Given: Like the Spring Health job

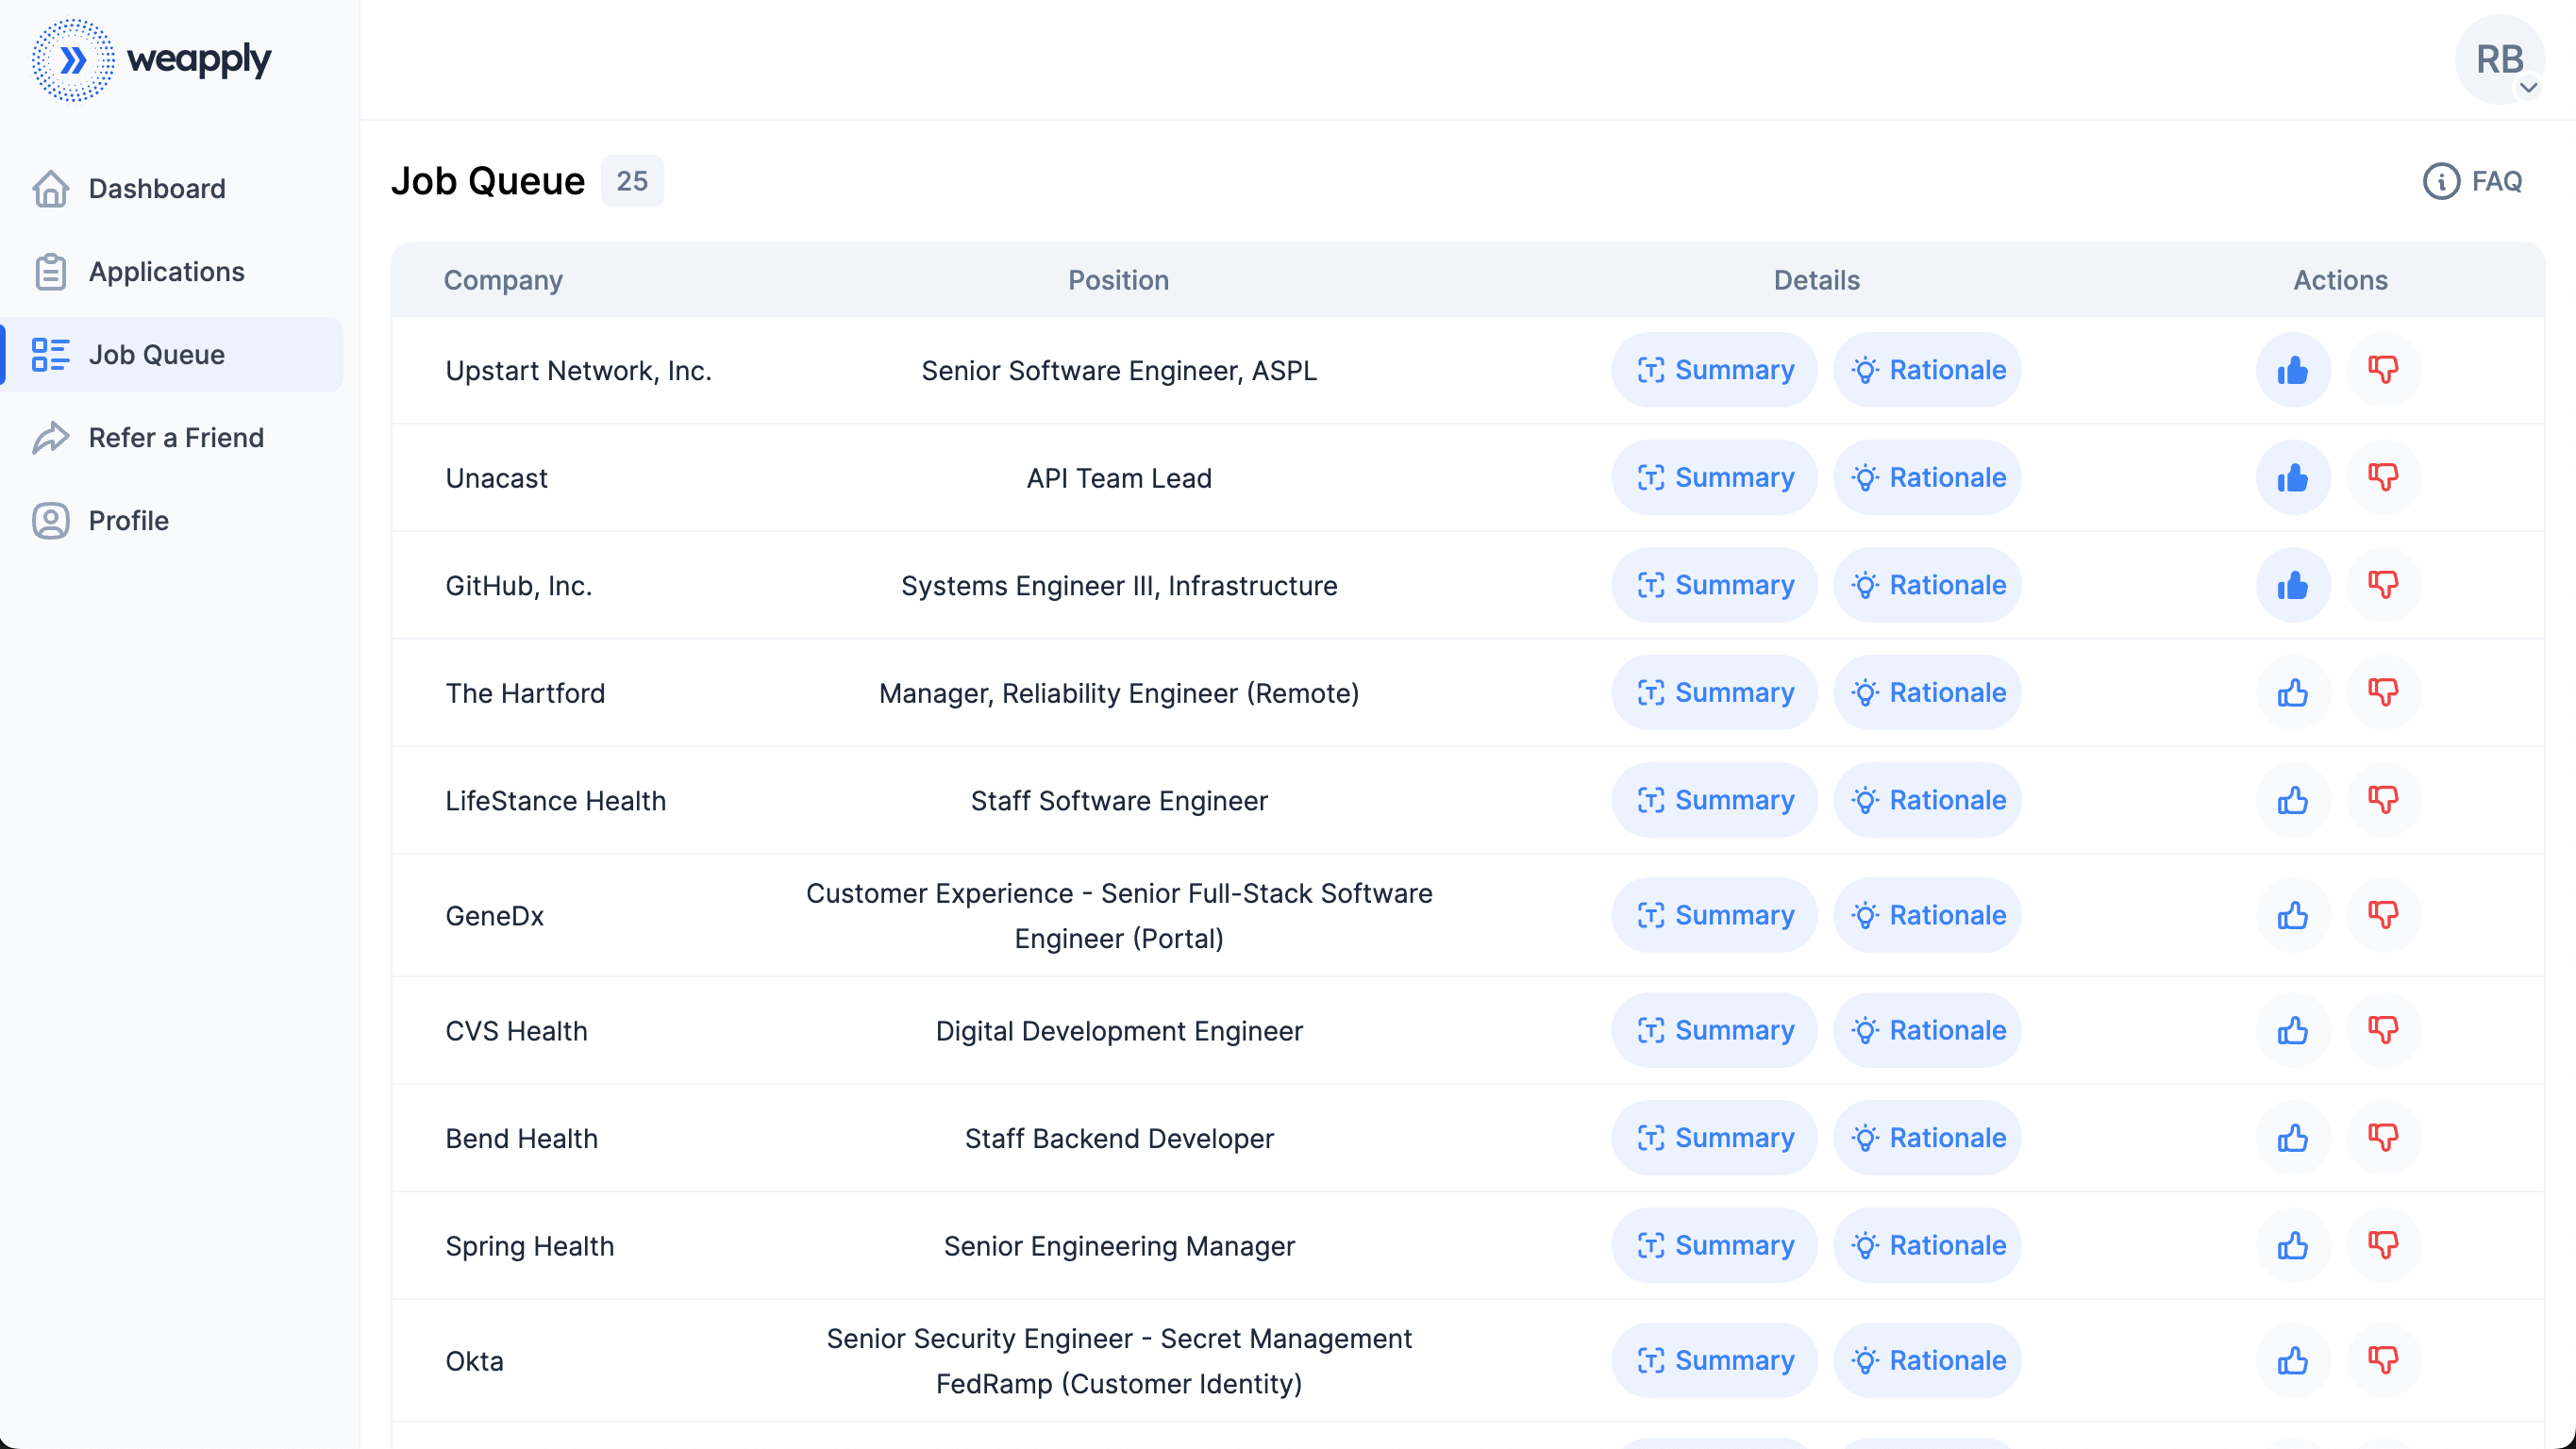Looking at the screenshot, I should (x=2292, y=1246).
